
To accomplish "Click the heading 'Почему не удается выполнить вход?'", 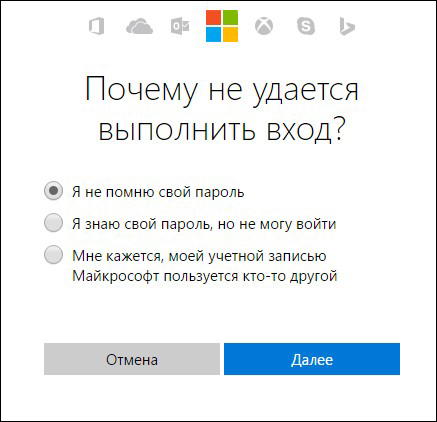I will [222, 110].
